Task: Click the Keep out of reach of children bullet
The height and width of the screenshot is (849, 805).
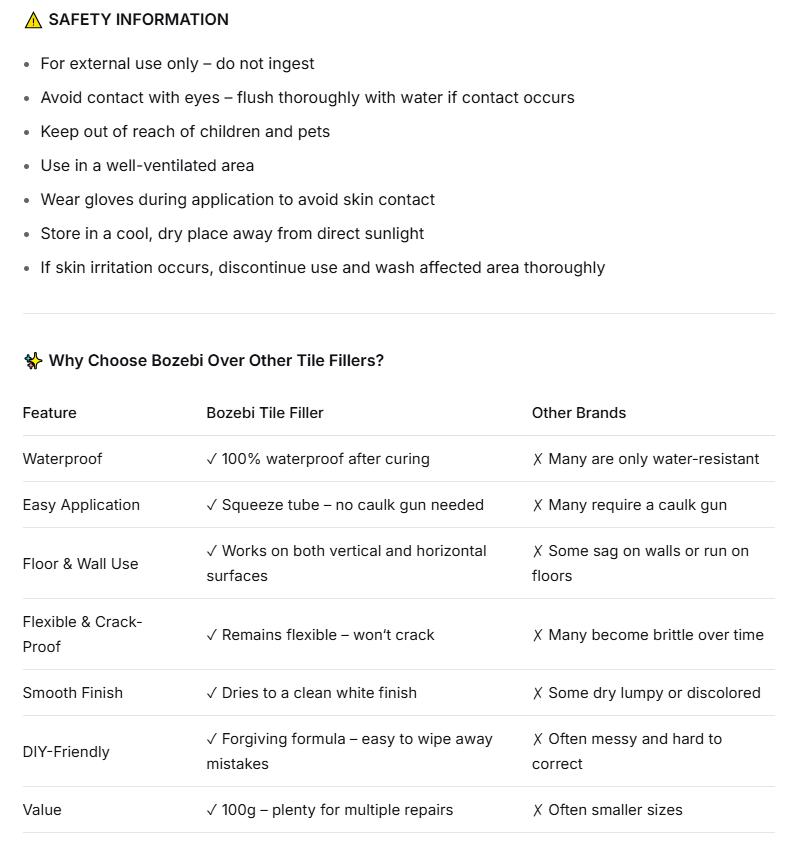Action: tap(185, 132)
